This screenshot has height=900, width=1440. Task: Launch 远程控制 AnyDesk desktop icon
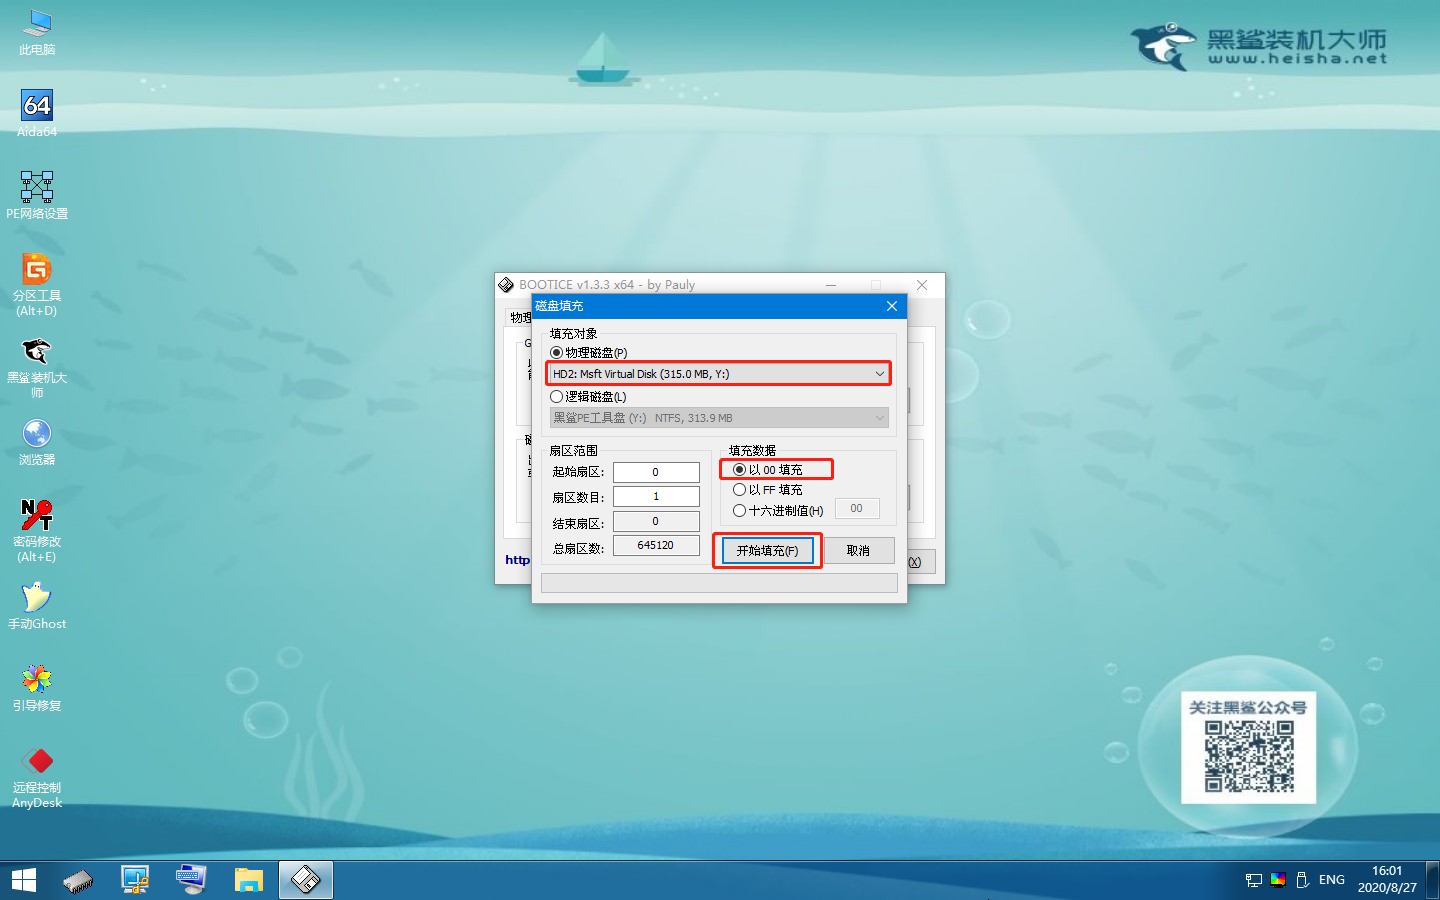click(x=37, y=777)
